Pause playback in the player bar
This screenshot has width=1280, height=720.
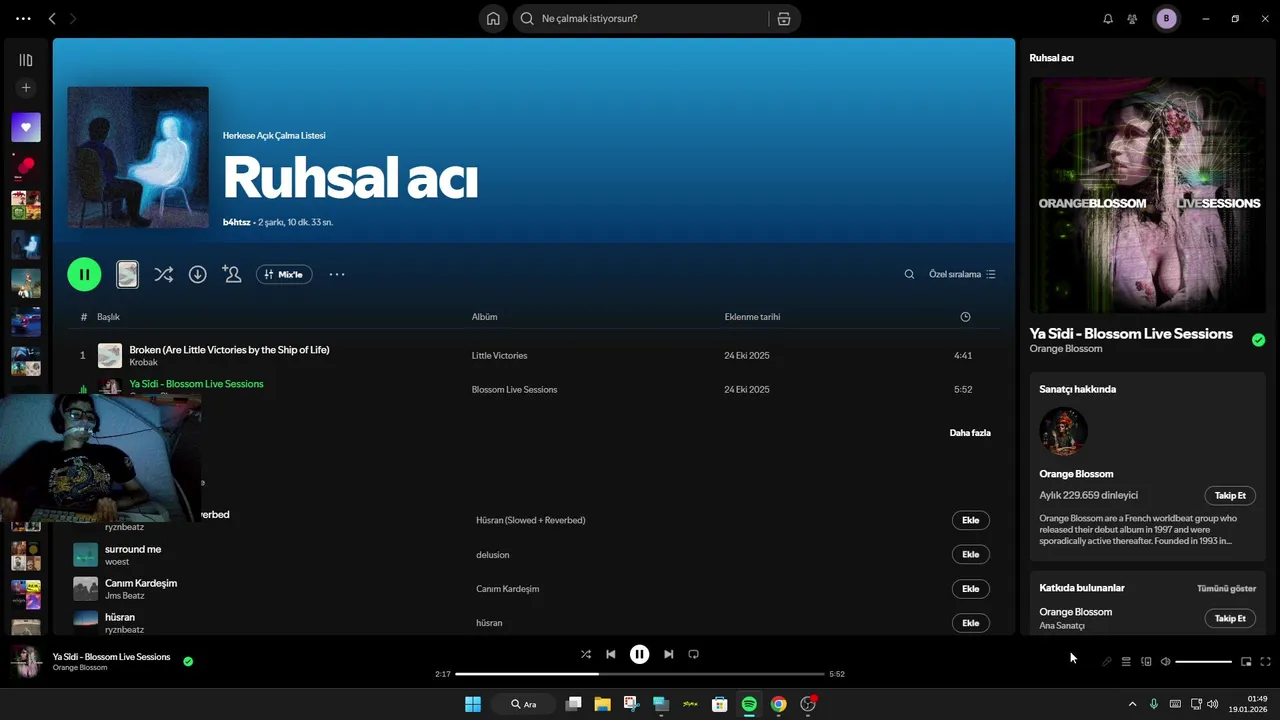pos(639,654)
